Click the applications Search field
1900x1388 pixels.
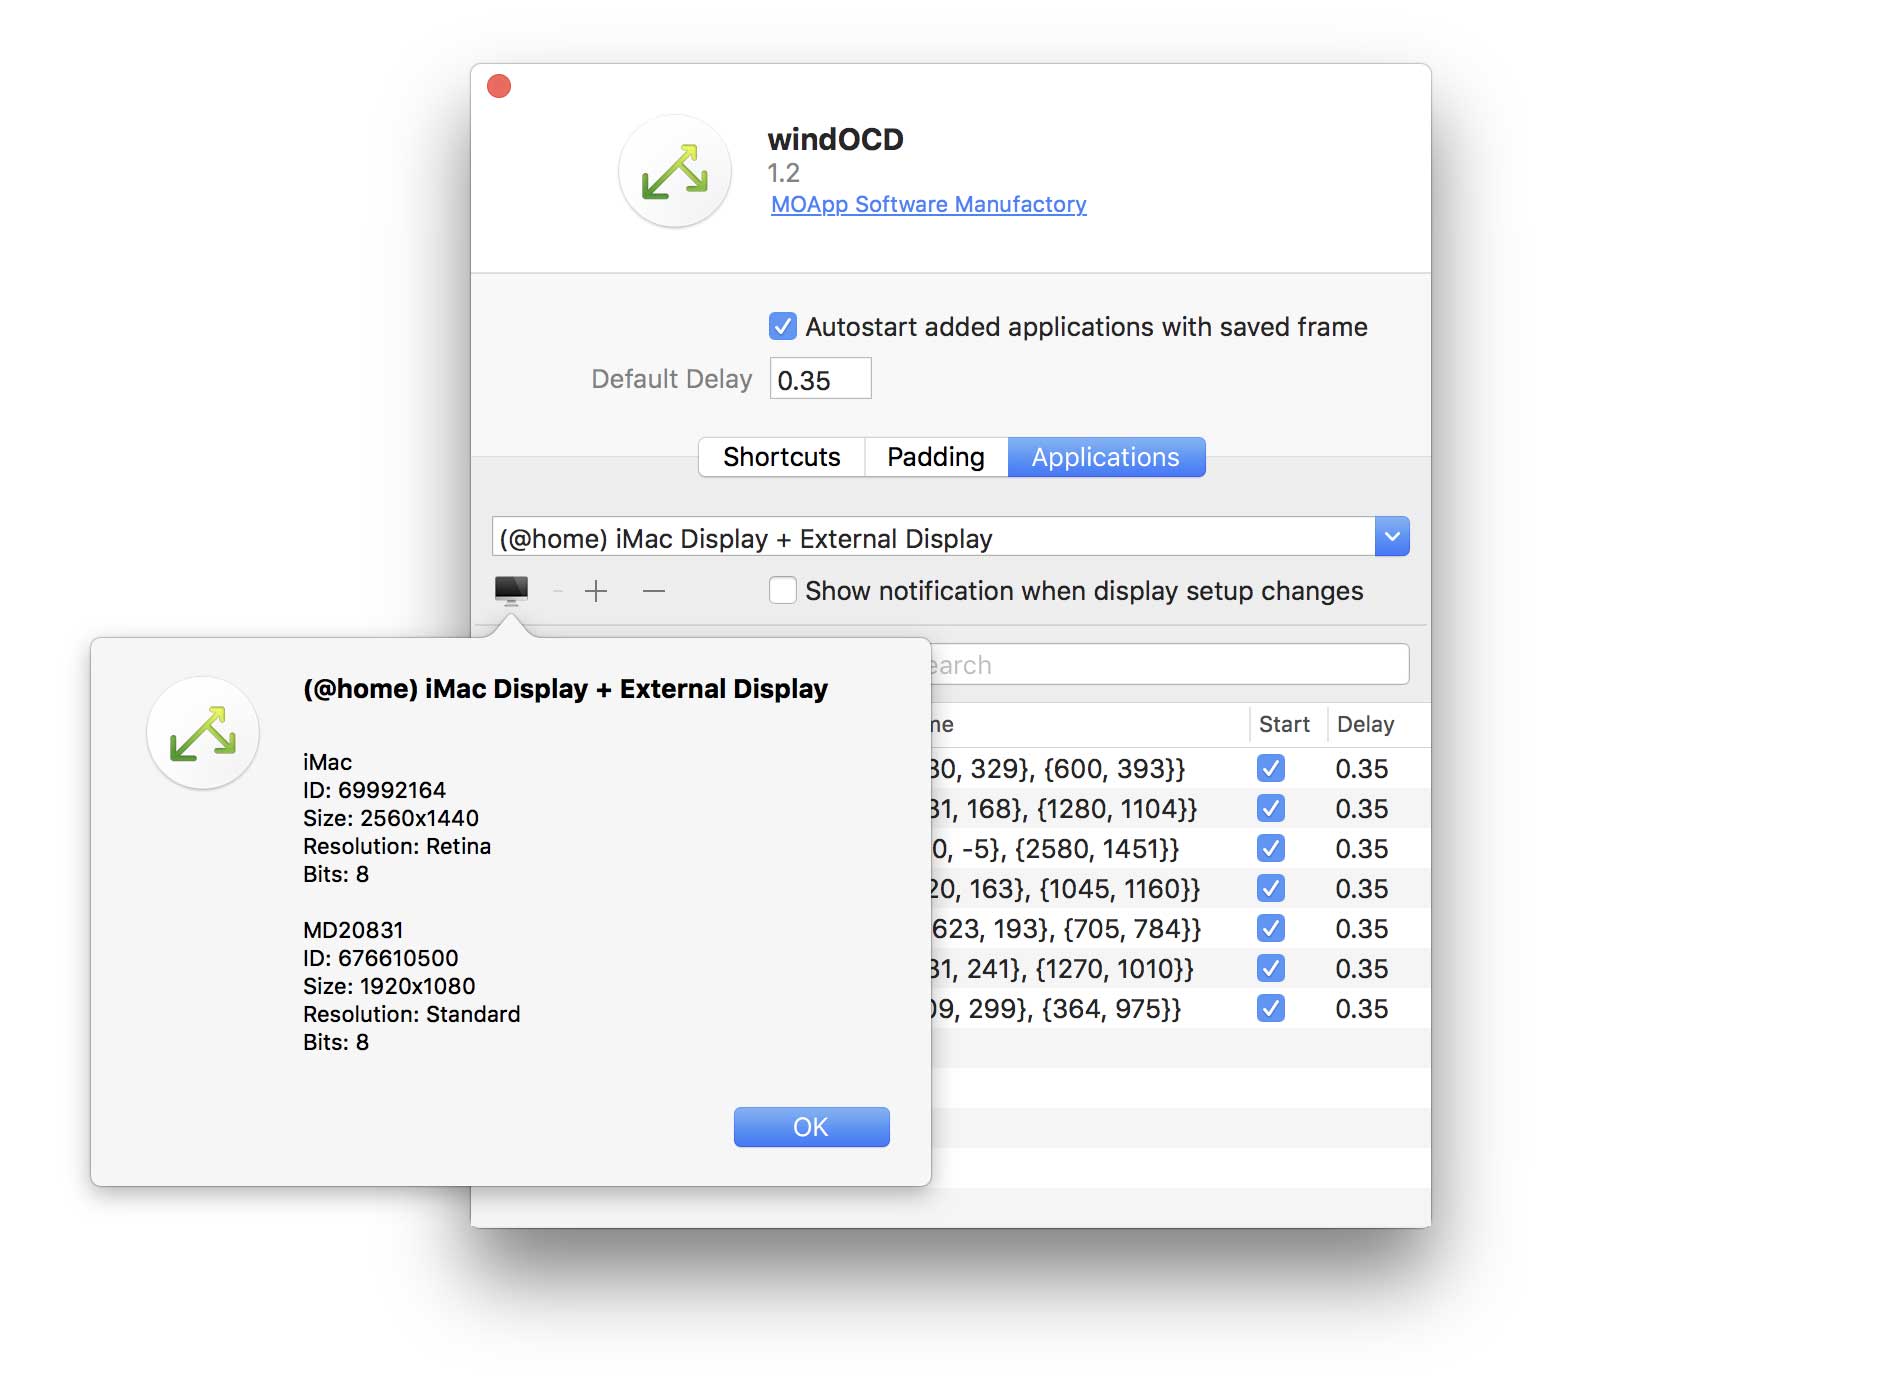pos(1170,664)
